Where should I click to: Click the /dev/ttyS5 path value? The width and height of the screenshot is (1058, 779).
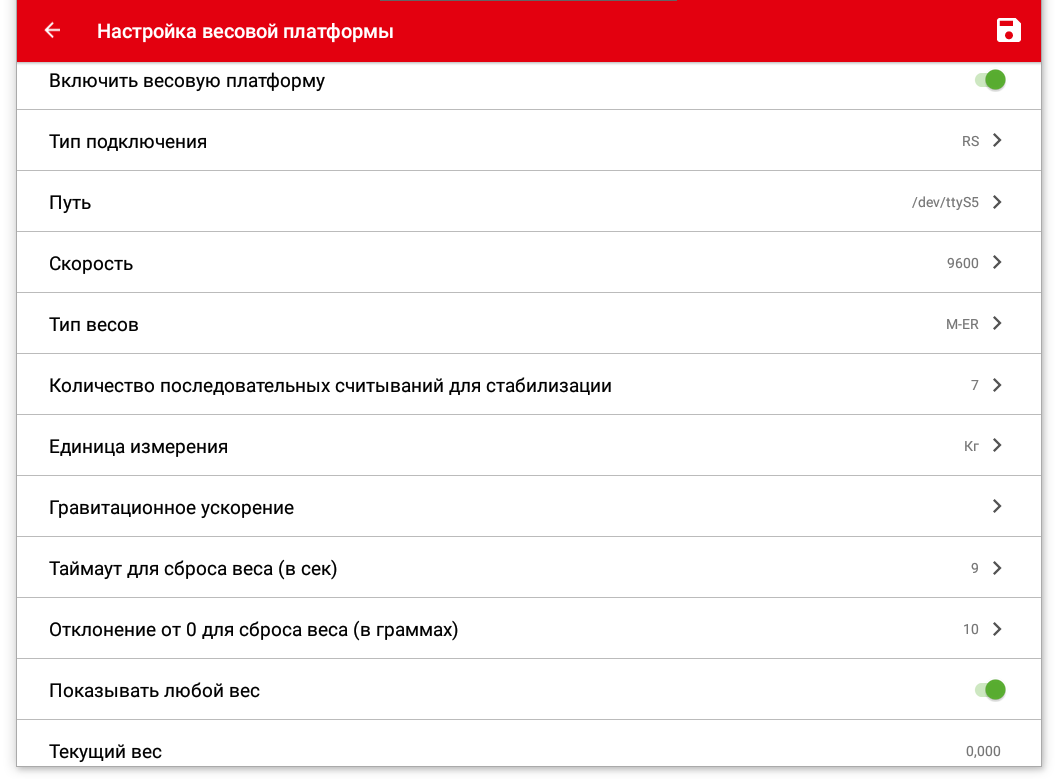945,203
